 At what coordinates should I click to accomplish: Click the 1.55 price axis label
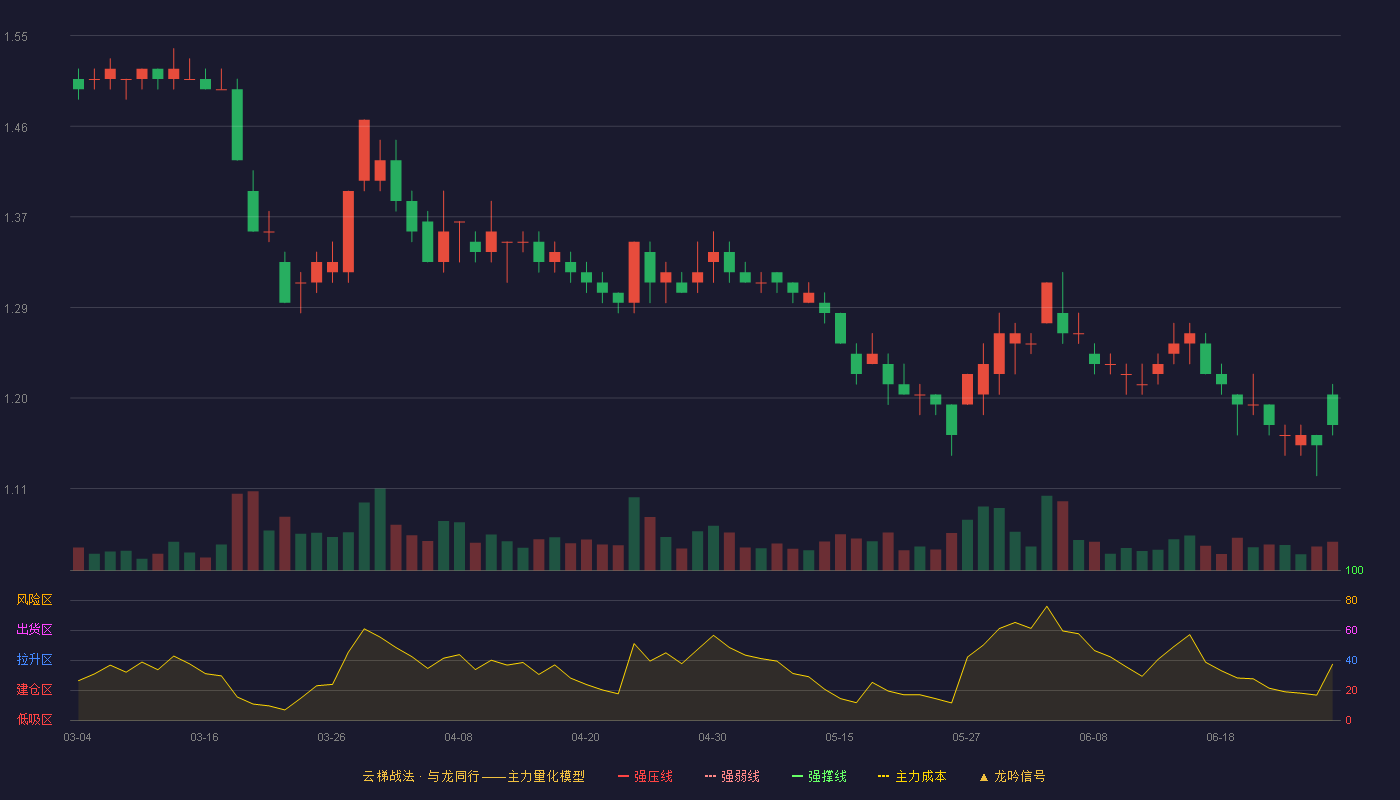16,37
